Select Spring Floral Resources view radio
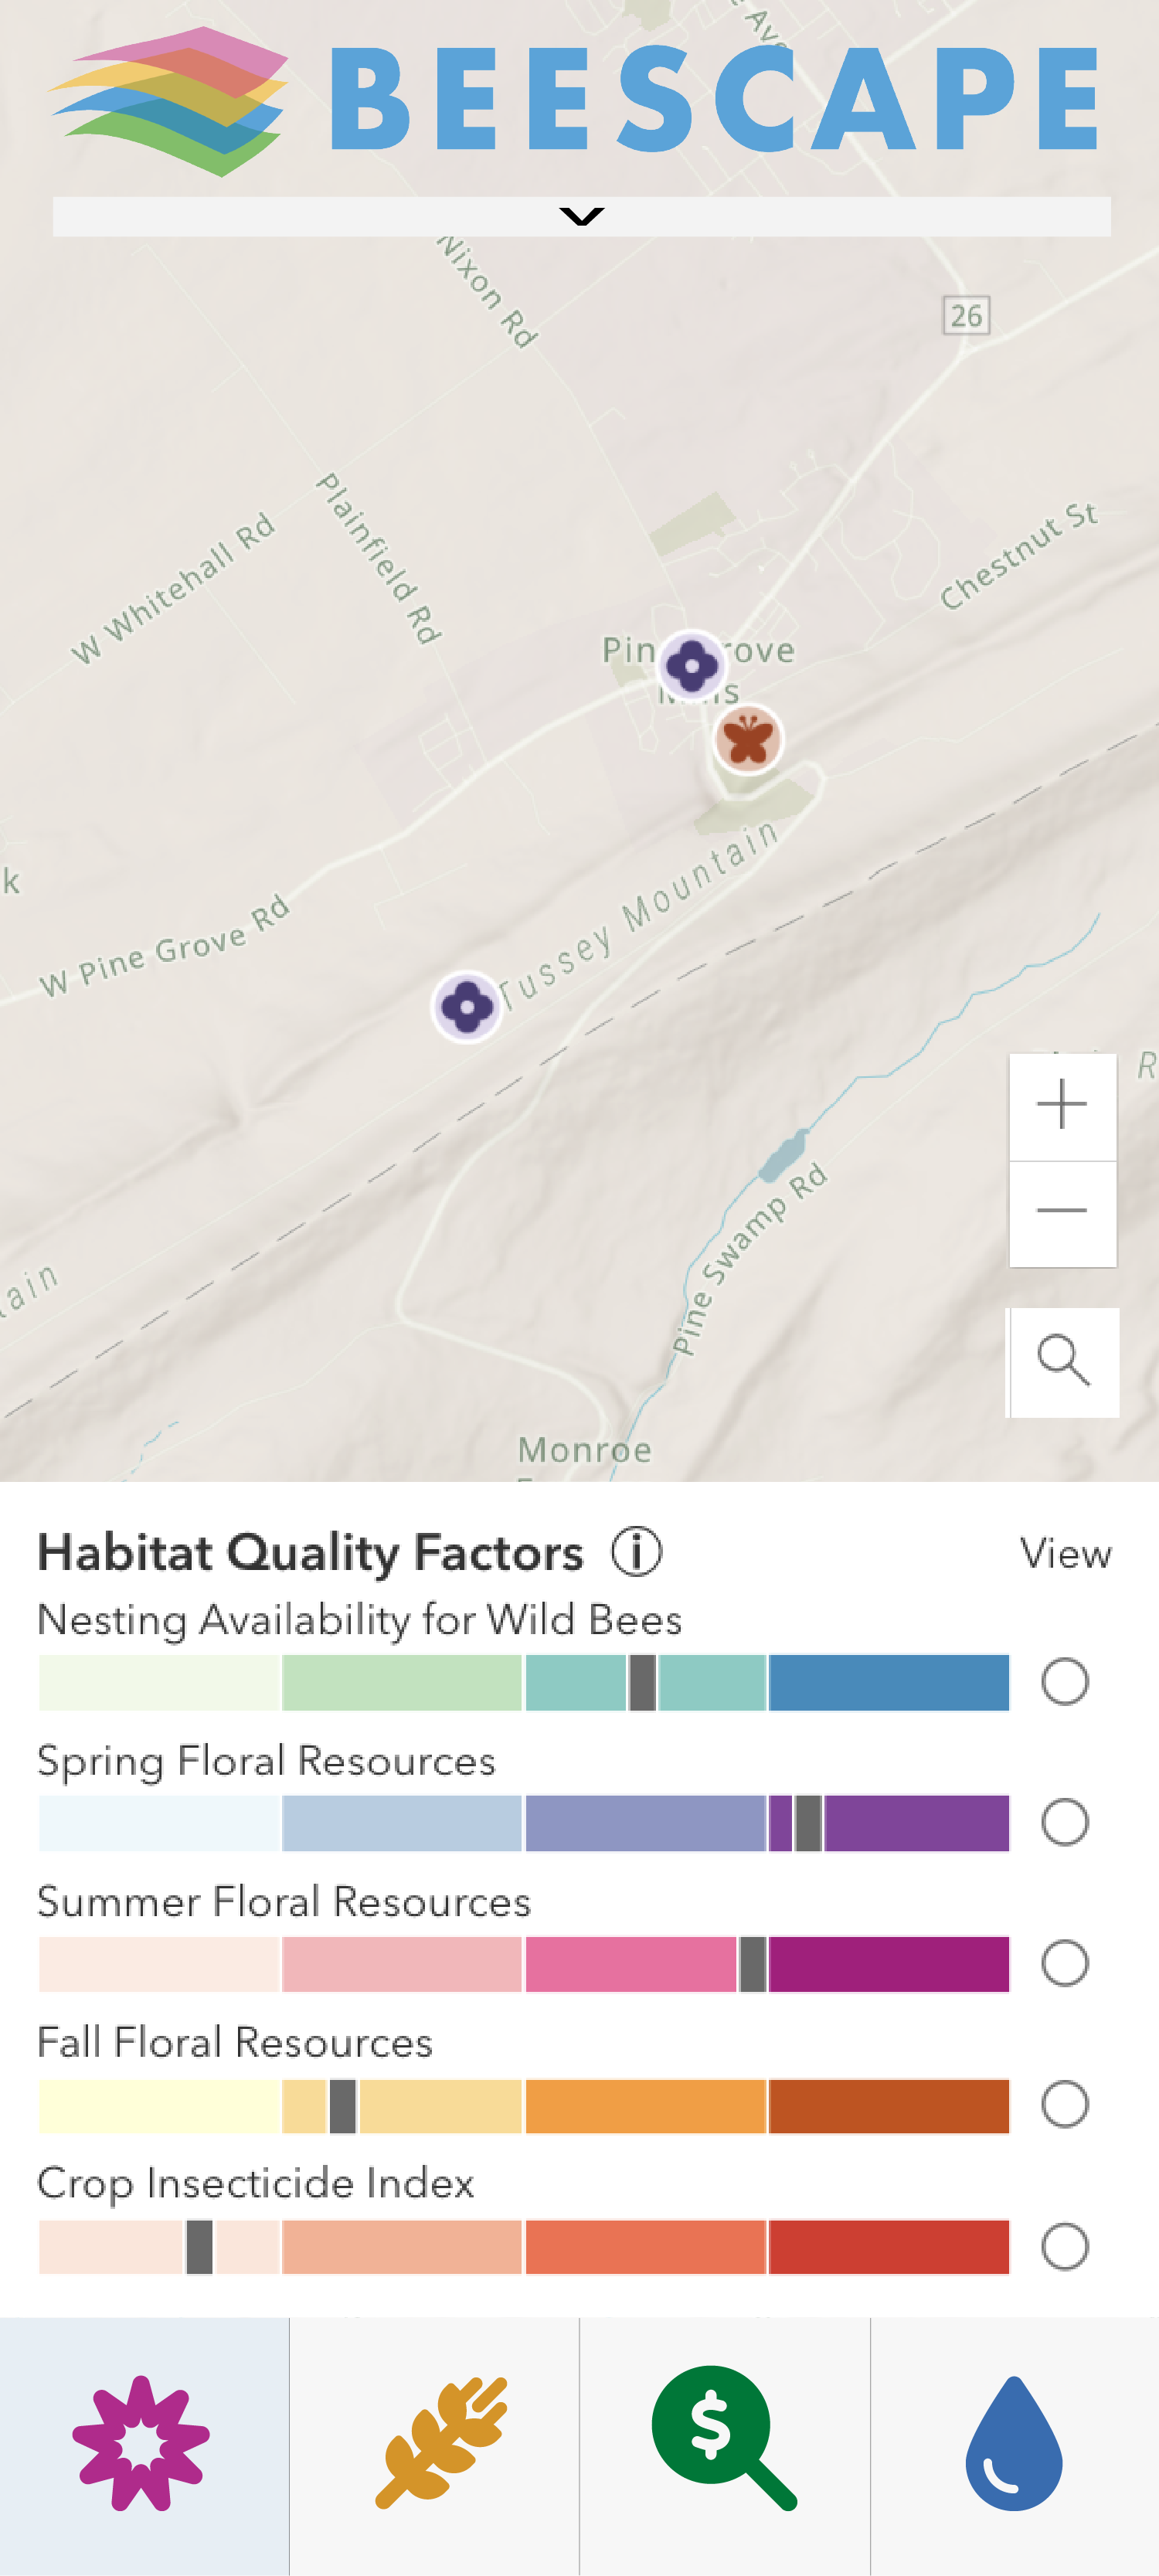1159x2576 pixels. (1065, 1822)
